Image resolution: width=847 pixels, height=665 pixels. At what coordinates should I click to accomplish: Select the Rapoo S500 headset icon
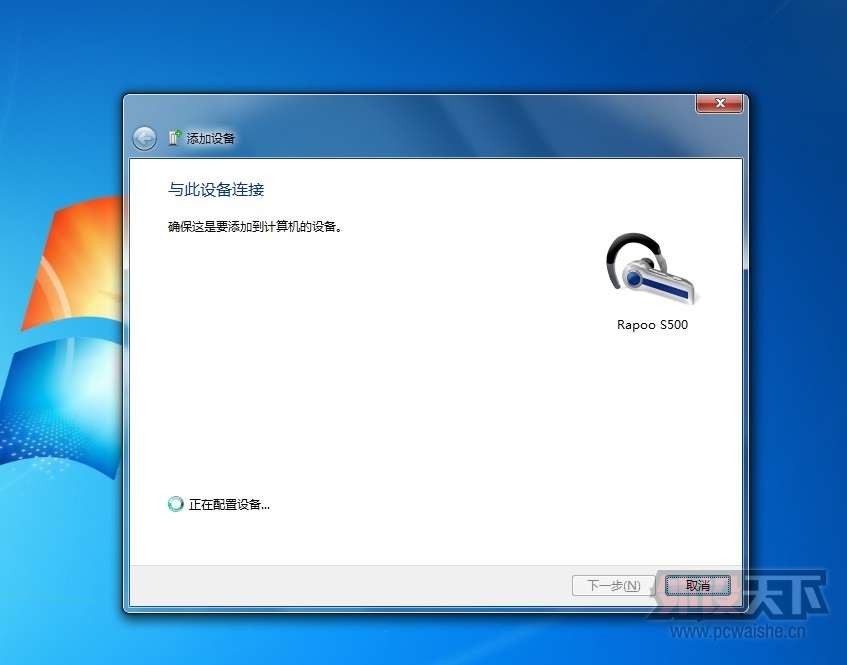pos(652,268)
